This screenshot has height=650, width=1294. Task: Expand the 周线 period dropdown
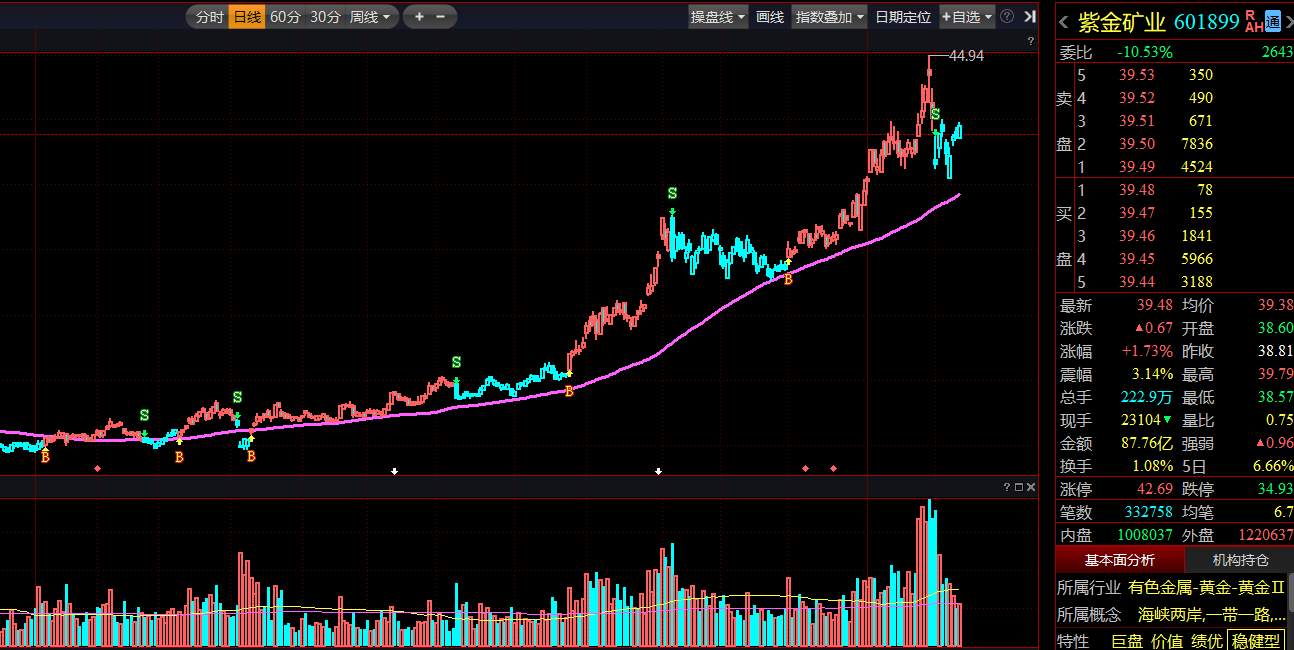[x=370, y=17]
